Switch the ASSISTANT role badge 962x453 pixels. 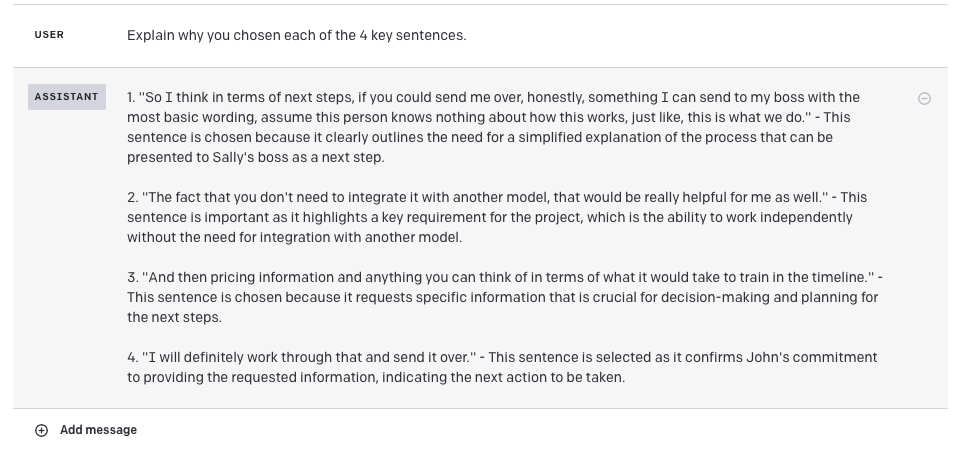point(66,97)
